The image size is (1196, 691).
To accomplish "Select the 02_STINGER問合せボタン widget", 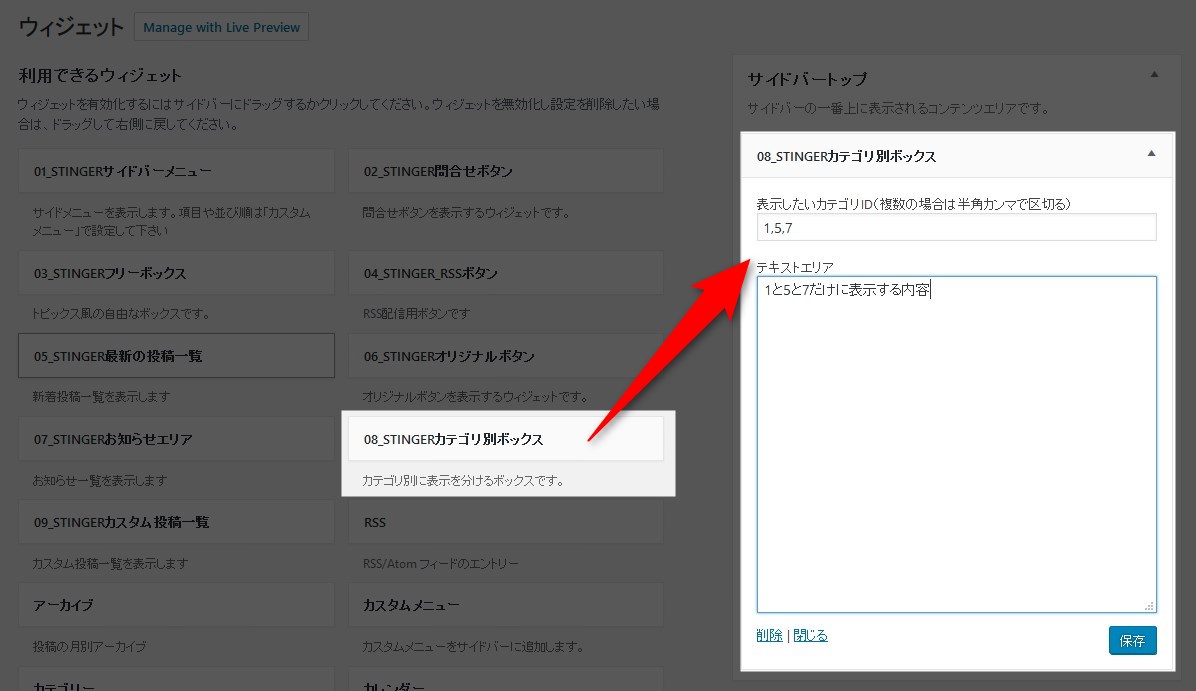I will (506, 172).
